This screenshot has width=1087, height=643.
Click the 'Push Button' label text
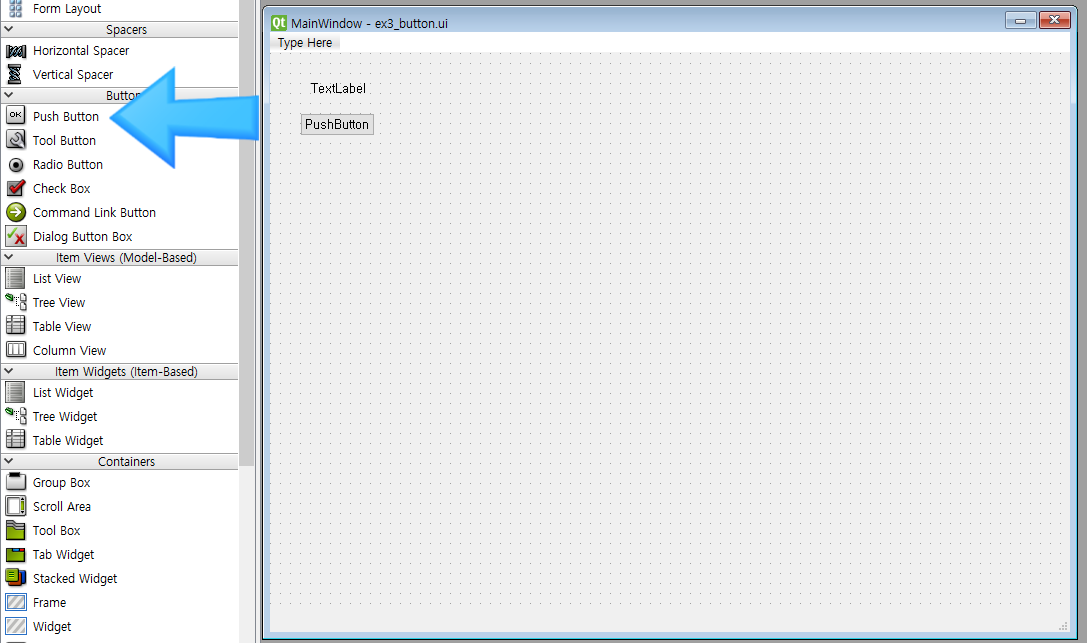coord(66,116)
